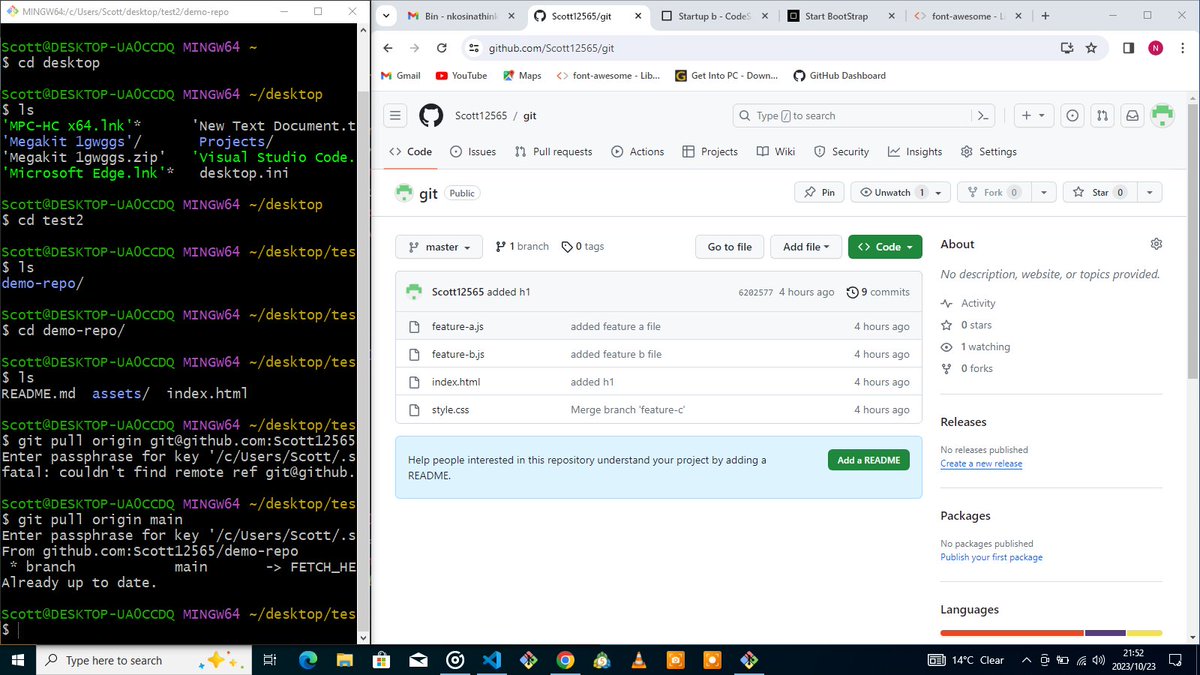Open Visual Studio Code from taskbar
The width and height of the screenshot is (1200, 675).
pos(491,660)
